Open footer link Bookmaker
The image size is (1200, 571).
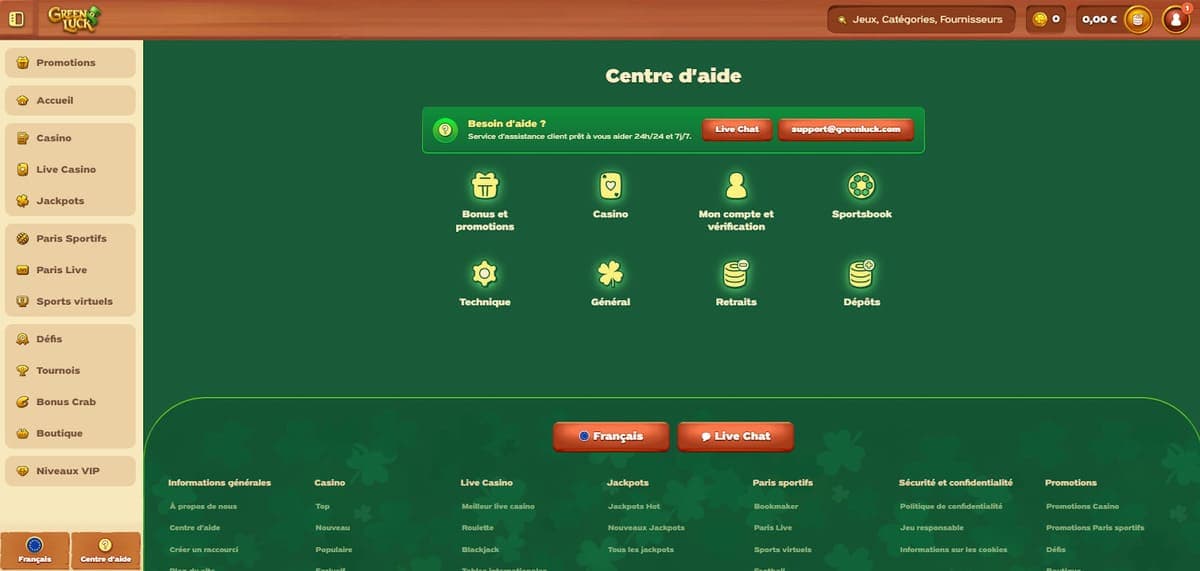pyautogui.click(x=776, y=506)
